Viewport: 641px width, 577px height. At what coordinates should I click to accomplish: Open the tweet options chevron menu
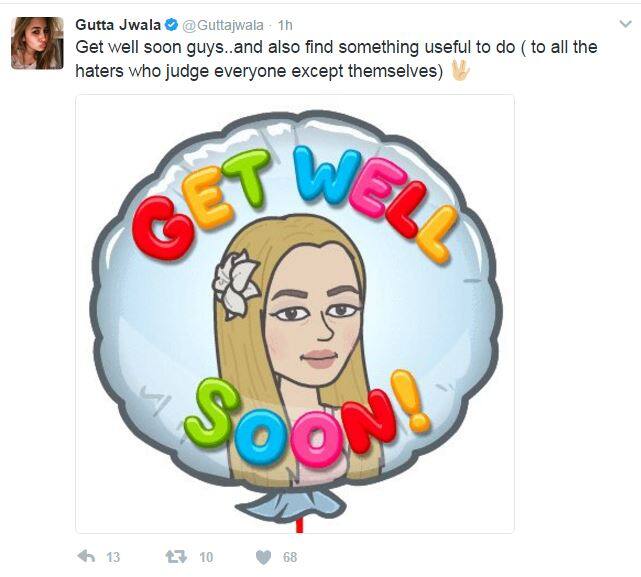pyautogui.click(x=626, y=24)
